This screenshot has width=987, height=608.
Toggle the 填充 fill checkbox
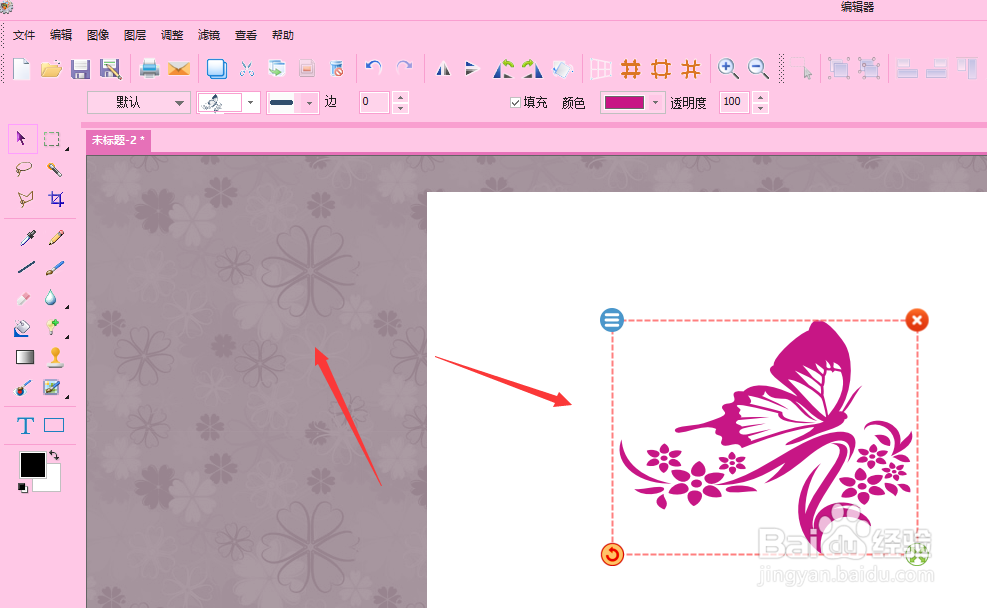pyautogui.click(x=515, y=103)
